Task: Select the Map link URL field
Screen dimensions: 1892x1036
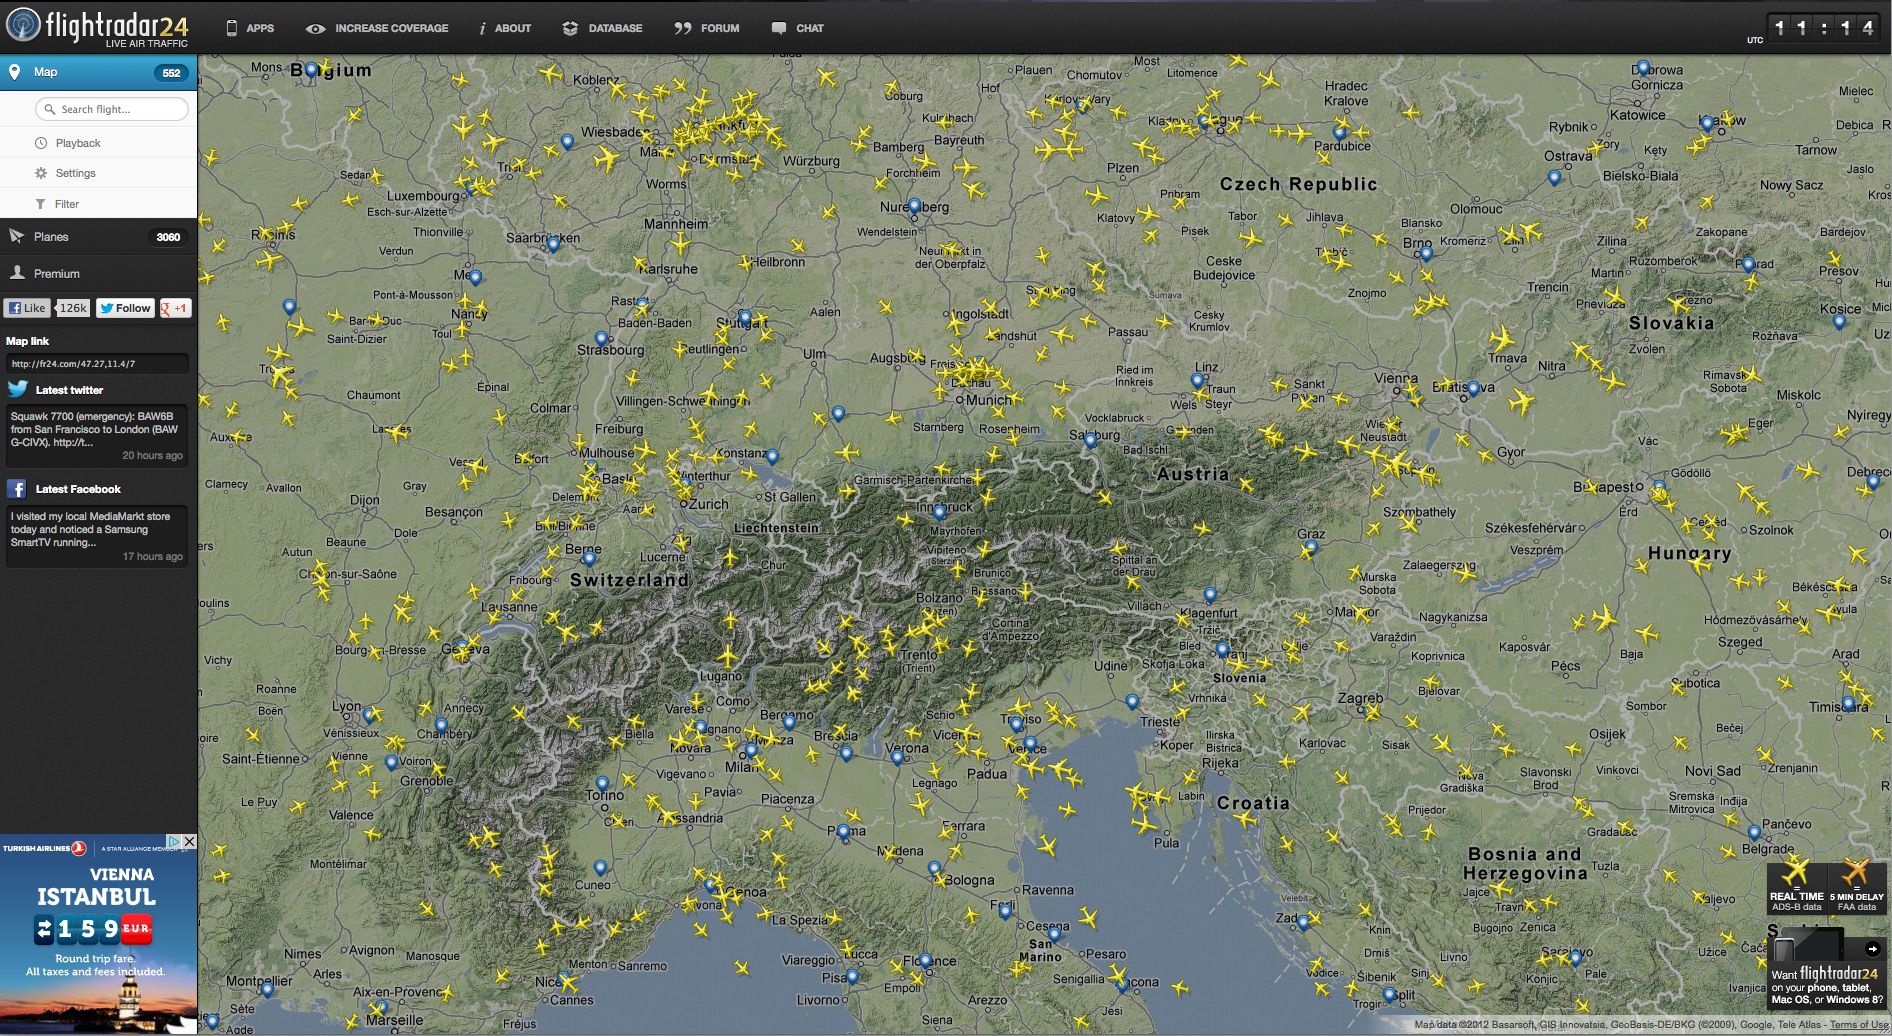Action: tap(97, 364)
